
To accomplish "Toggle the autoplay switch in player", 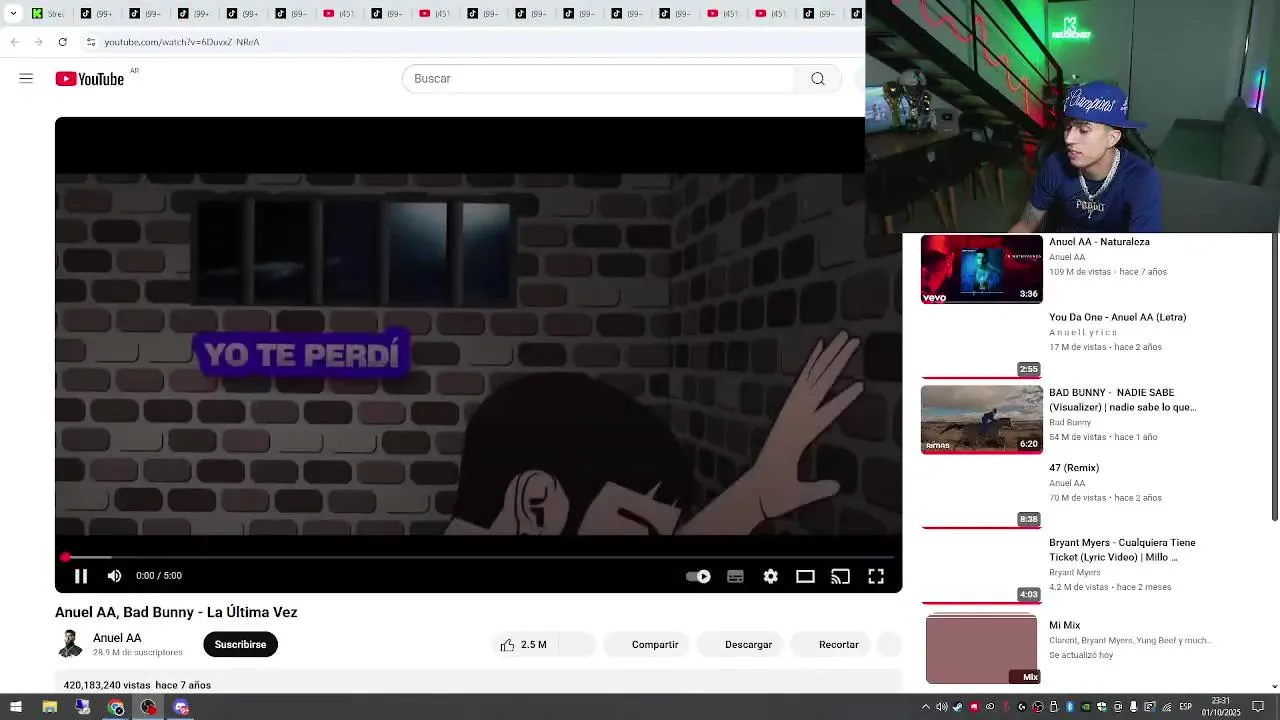I will tap(698, 576).
